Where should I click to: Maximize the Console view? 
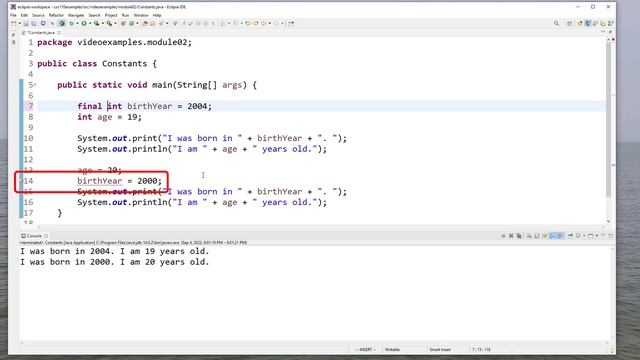(x=611, y=236)
